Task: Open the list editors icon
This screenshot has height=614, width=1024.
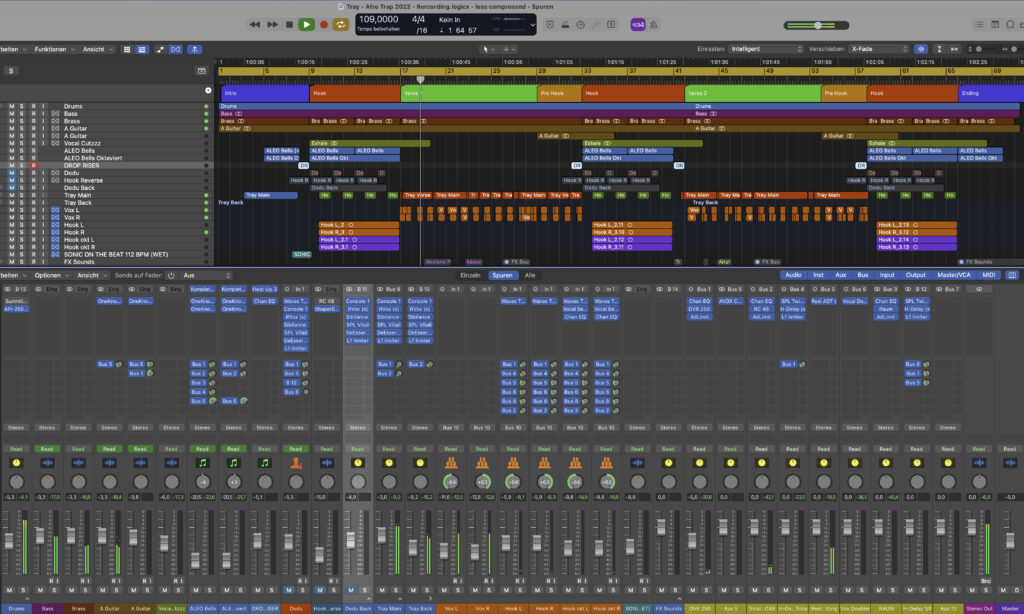Action: (979, 25)
